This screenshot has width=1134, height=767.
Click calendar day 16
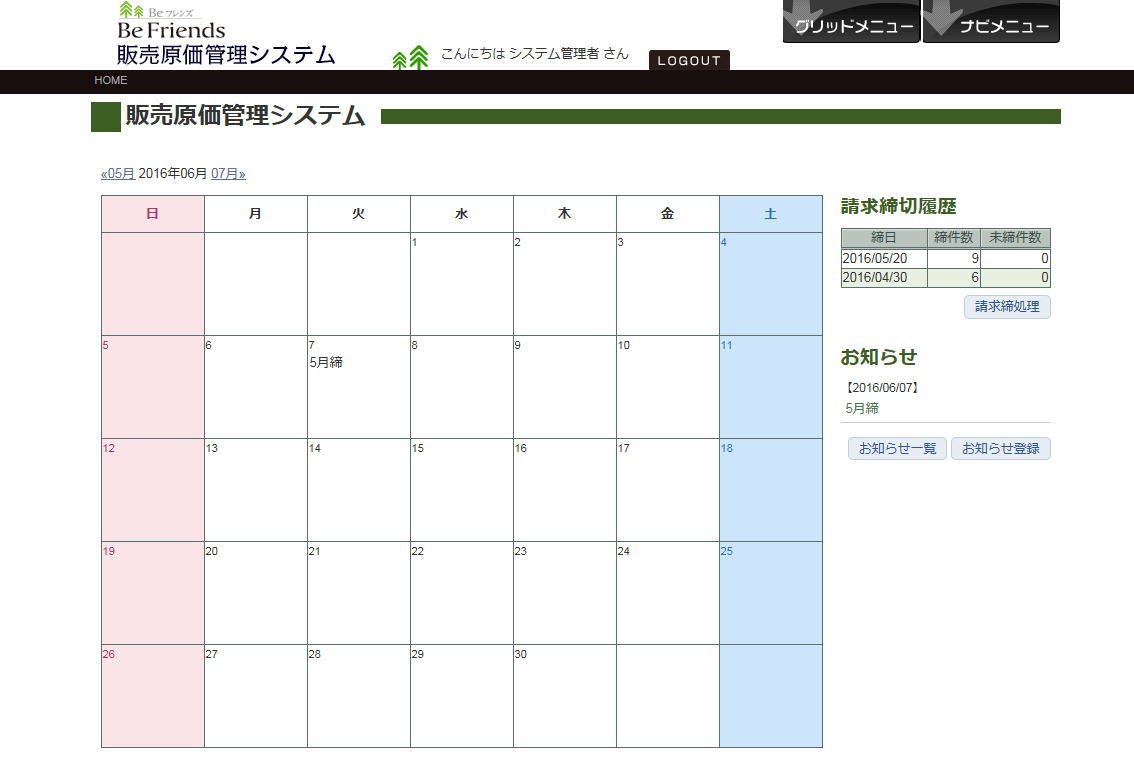[x=565, y=490]
